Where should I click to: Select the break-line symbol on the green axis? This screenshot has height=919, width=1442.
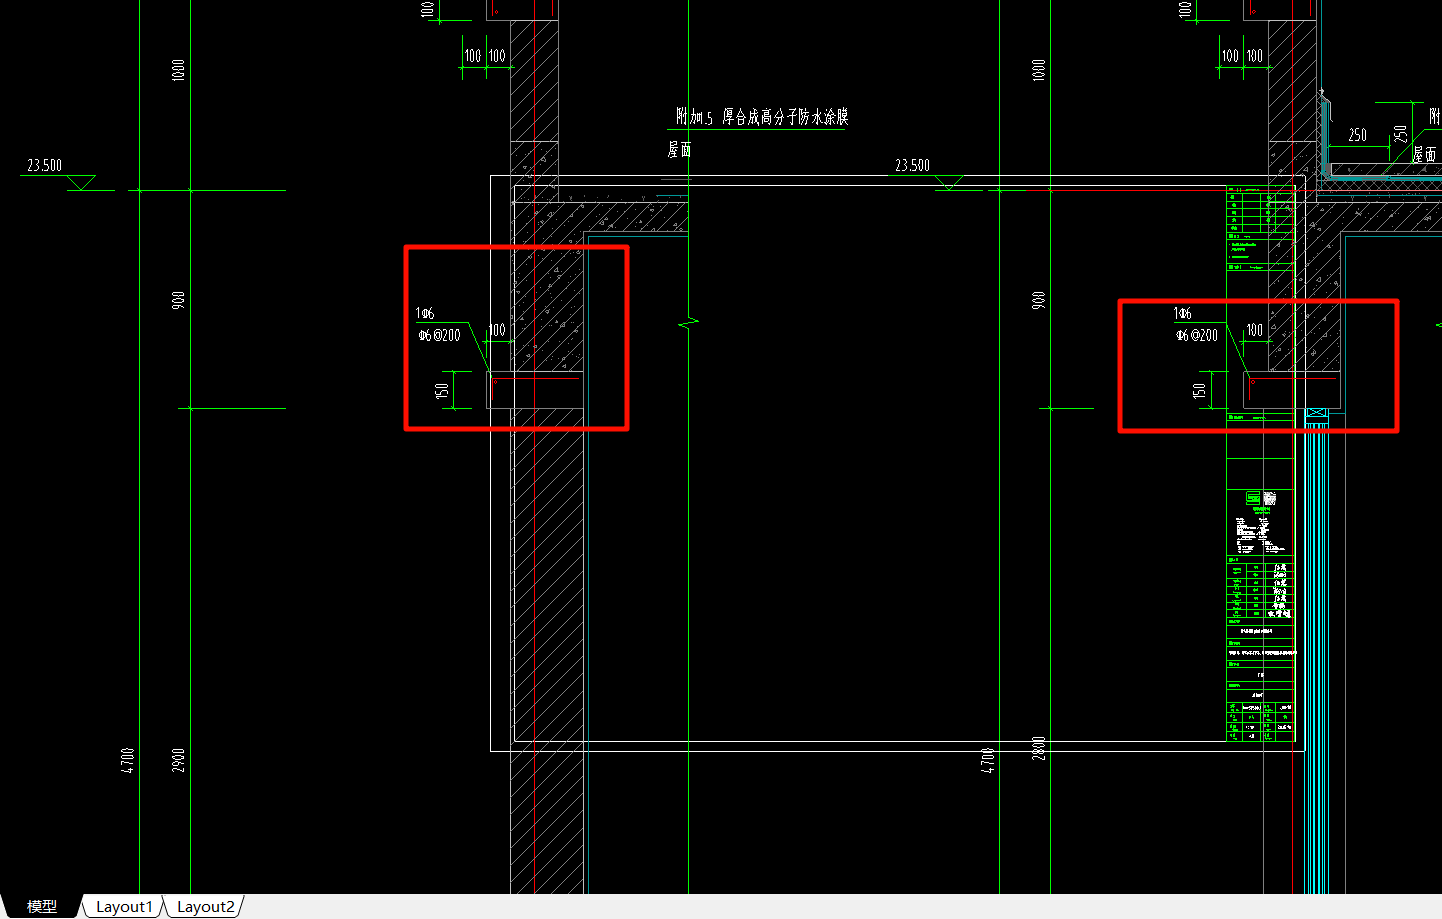click(x=688, y=323)
